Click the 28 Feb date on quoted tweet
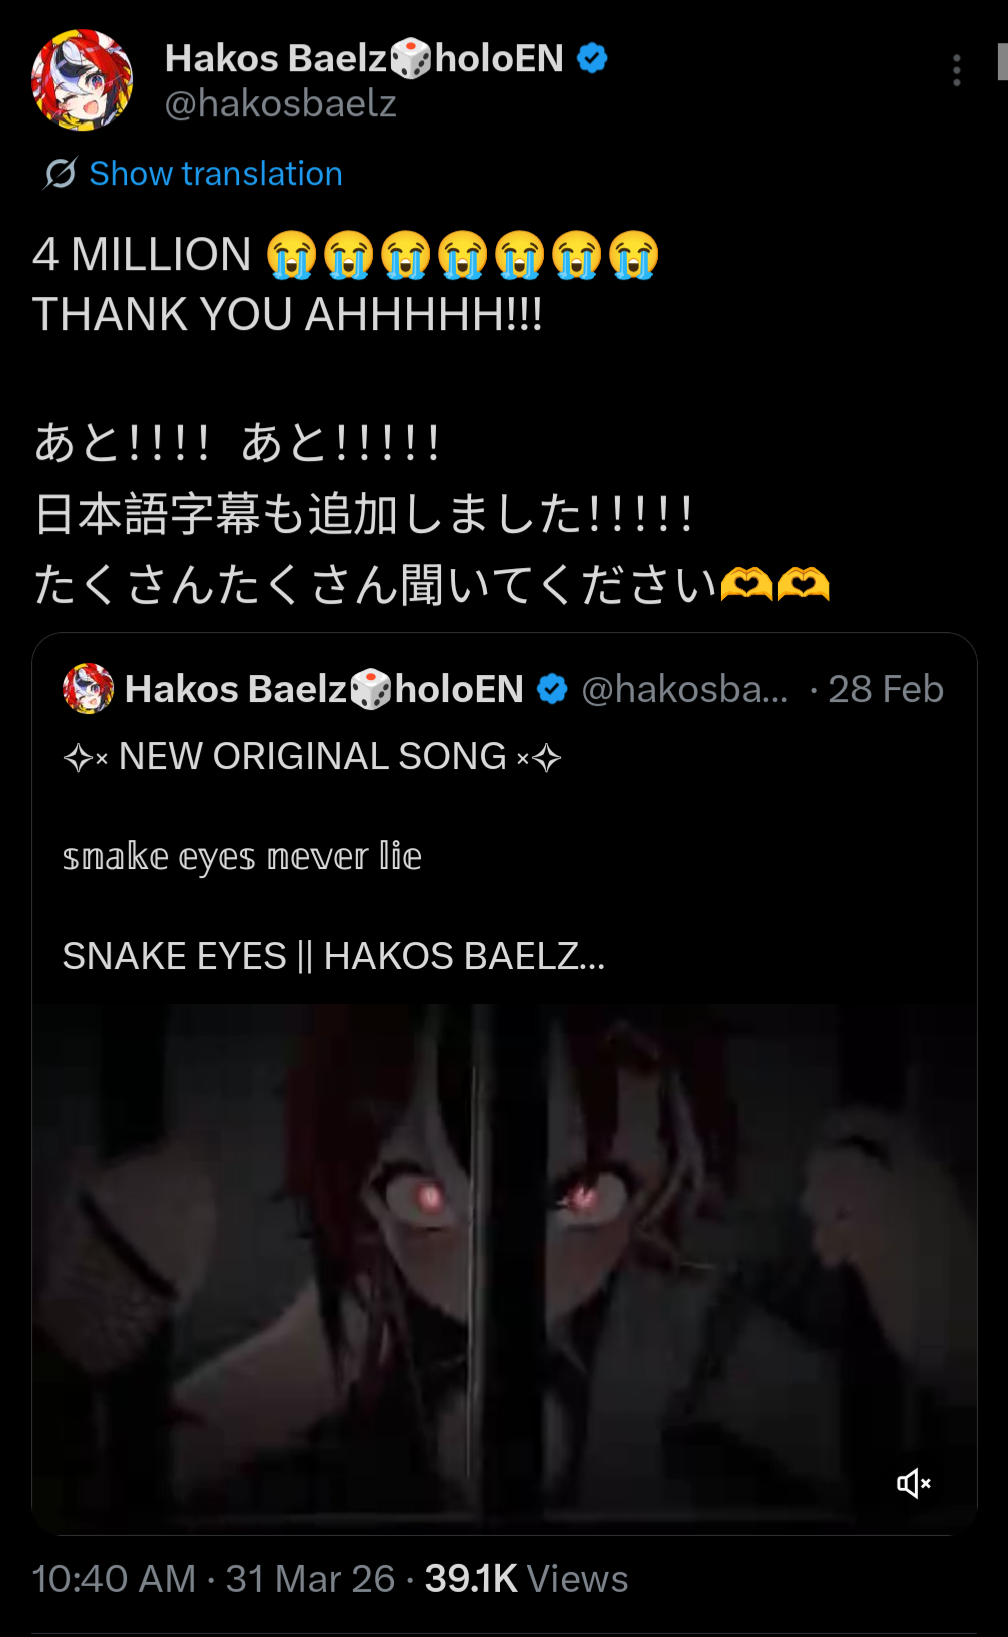The height and width of the screenshot is (1637, 1008). (886, 689)
